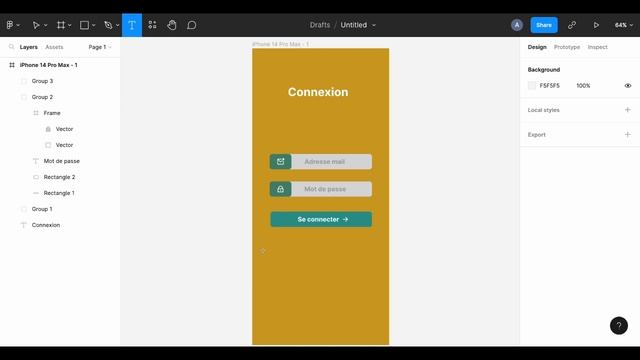Open the Resources components tool

[152, 25]
